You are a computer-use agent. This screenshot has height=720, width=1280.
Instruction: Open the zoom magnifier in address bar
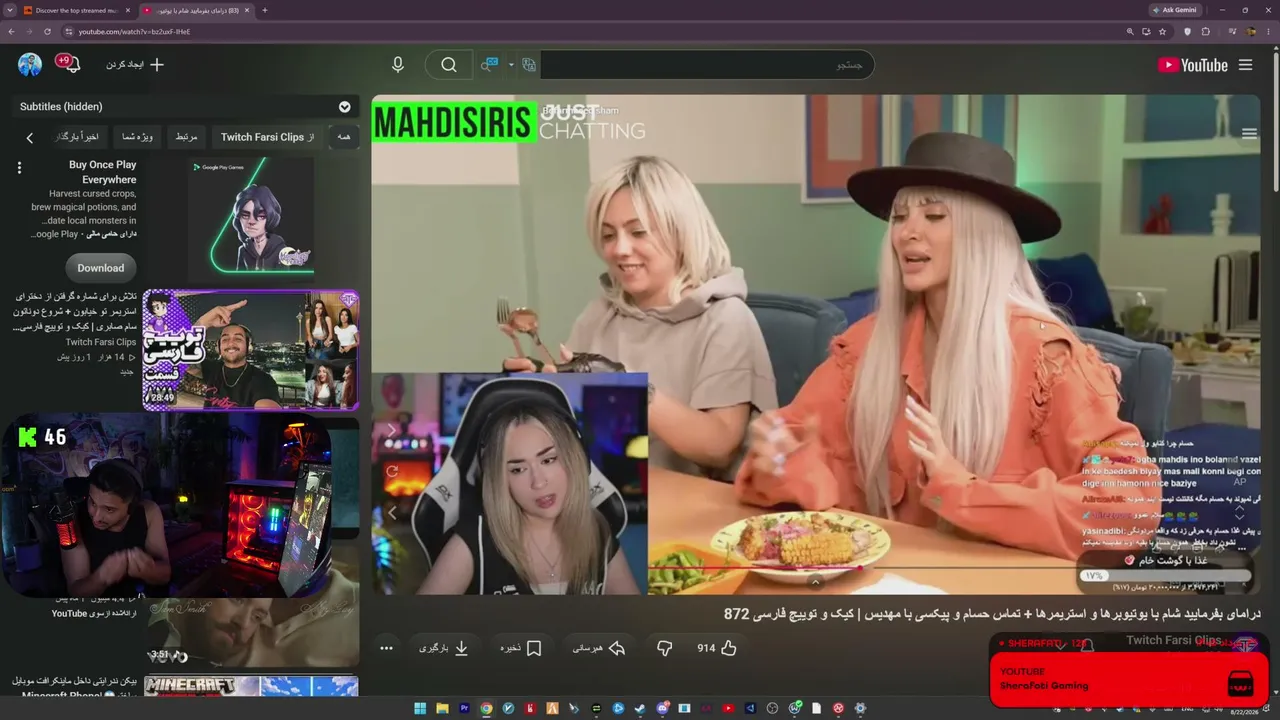pos(1130,31)
